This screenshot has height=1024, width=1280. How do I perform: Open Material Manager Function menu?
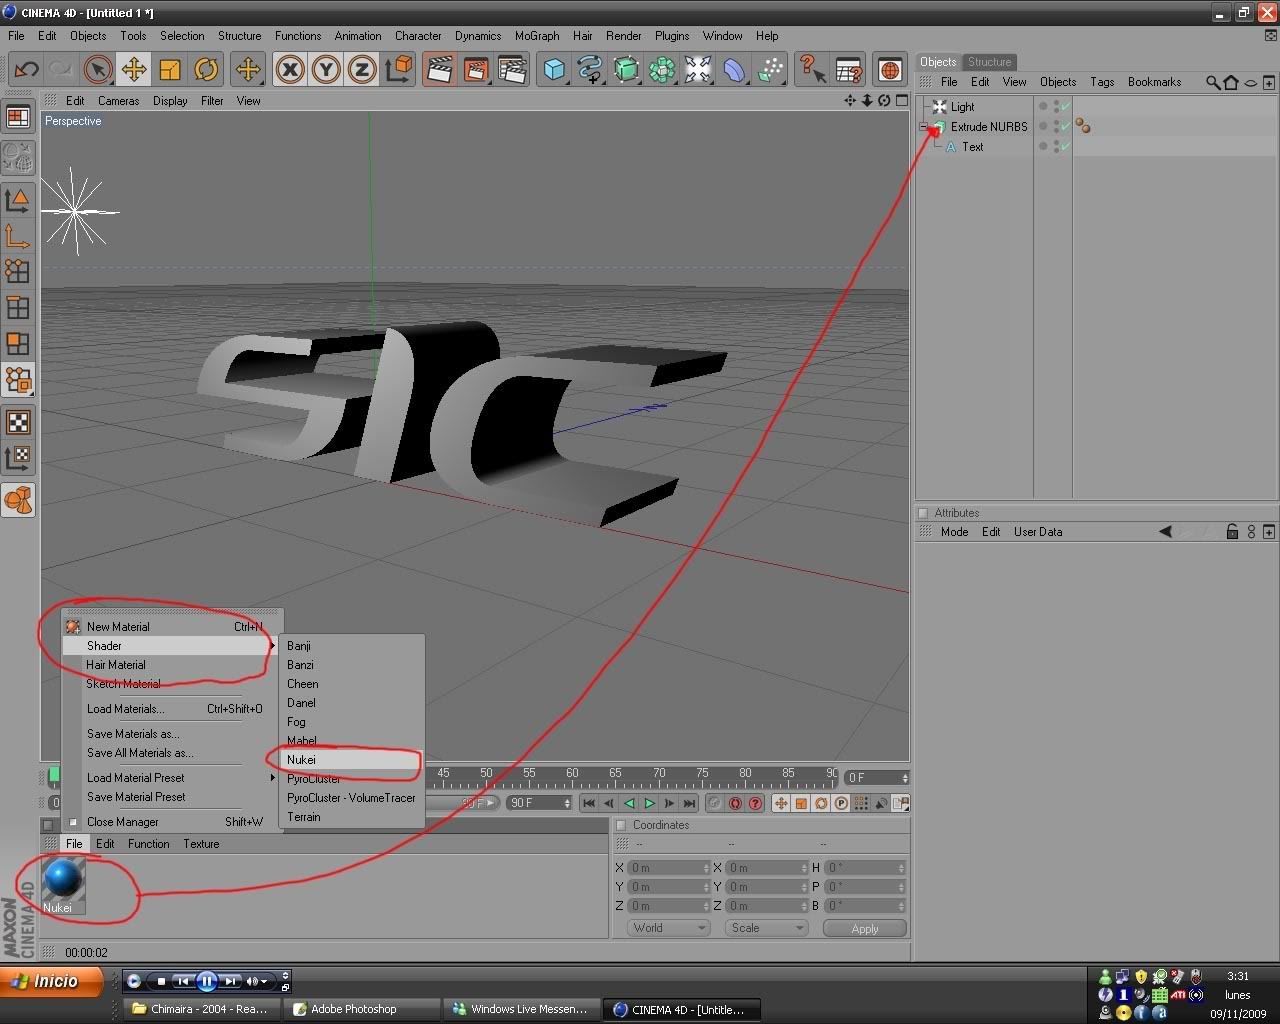pyautogui.click(x=148, y=844)
